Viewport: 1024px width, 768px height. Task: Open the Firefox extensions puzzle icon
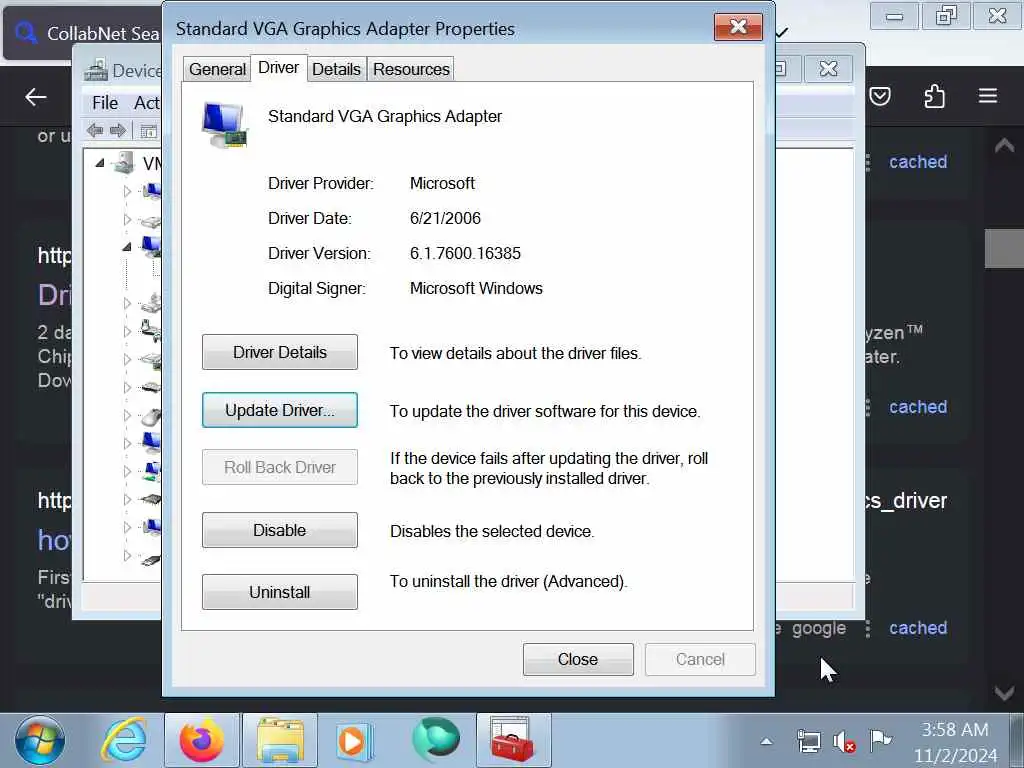[934, 97]
